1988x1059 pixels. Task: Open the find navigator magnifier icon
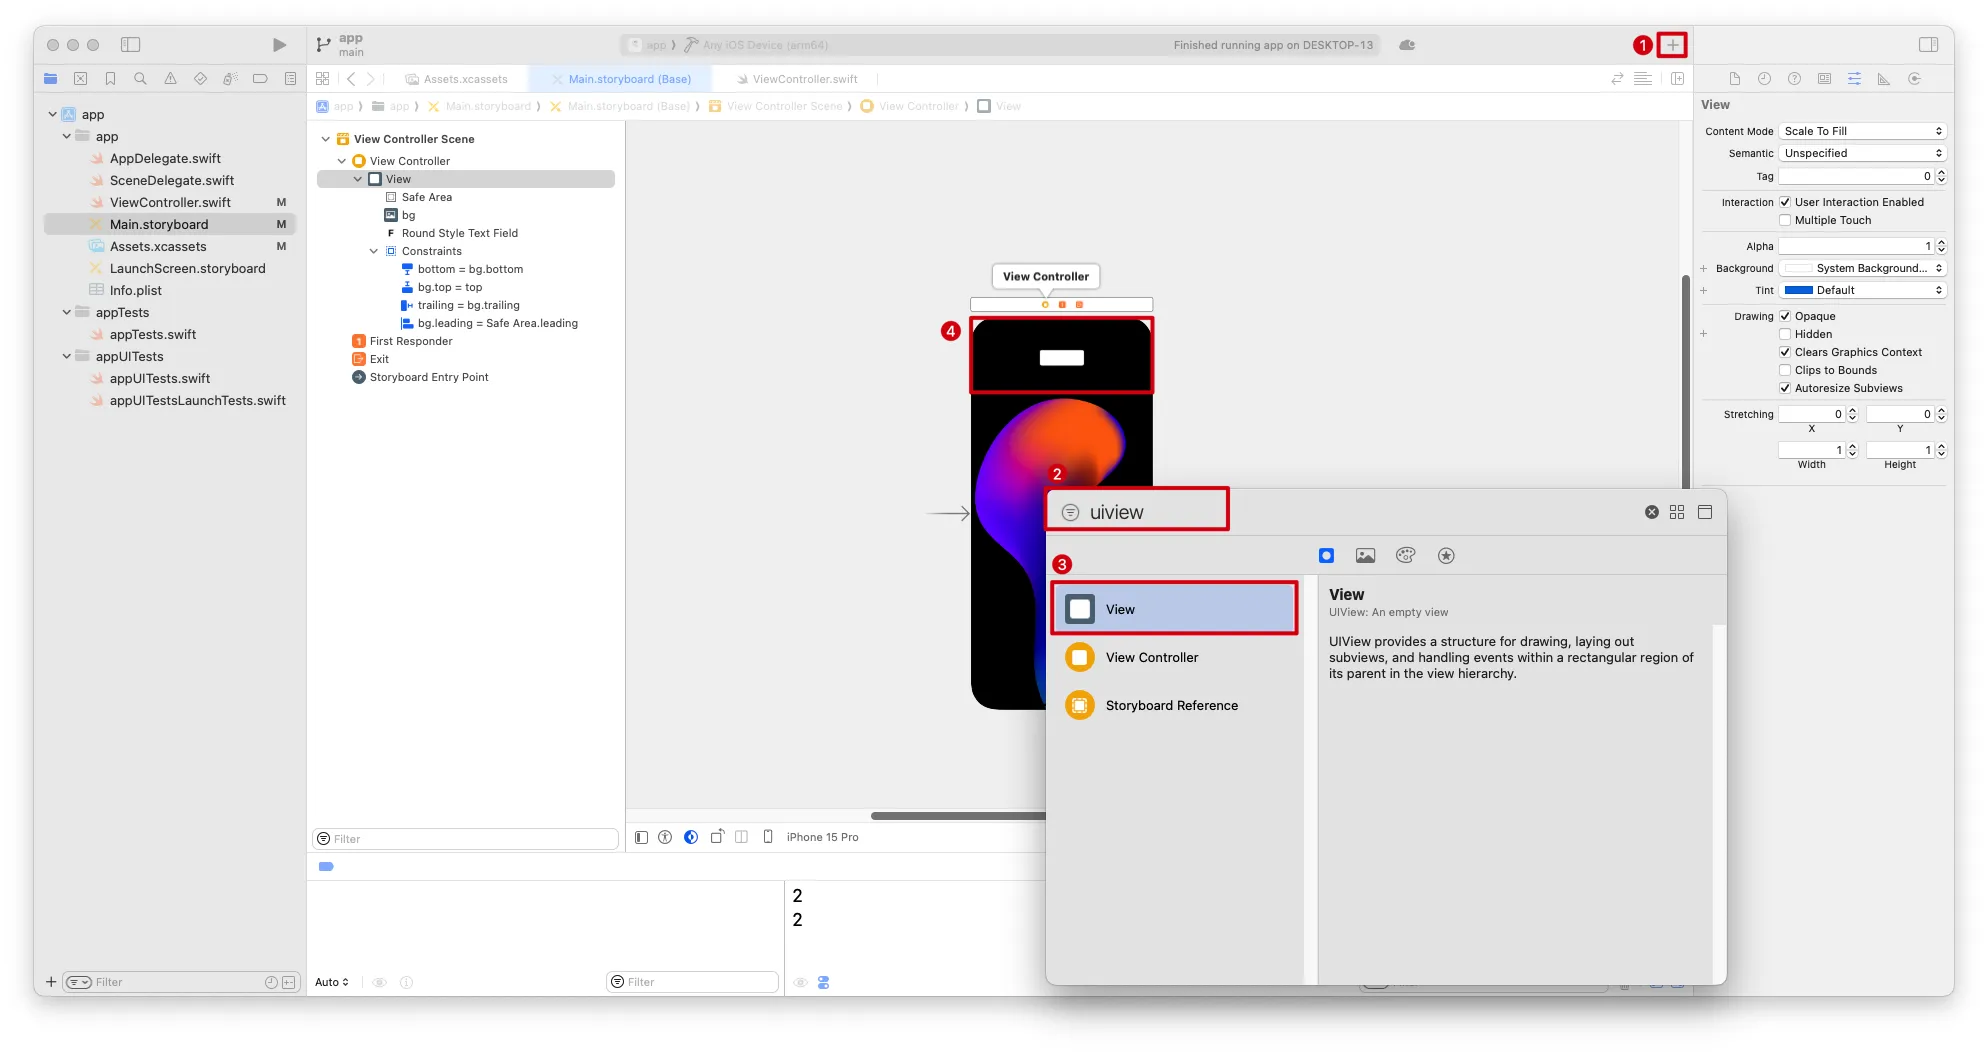click(x=140, y=79)
